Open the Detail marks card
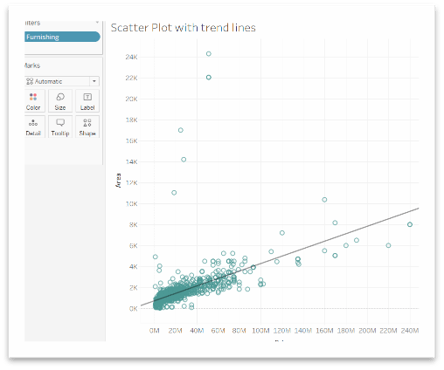 (x=33, y=127)
